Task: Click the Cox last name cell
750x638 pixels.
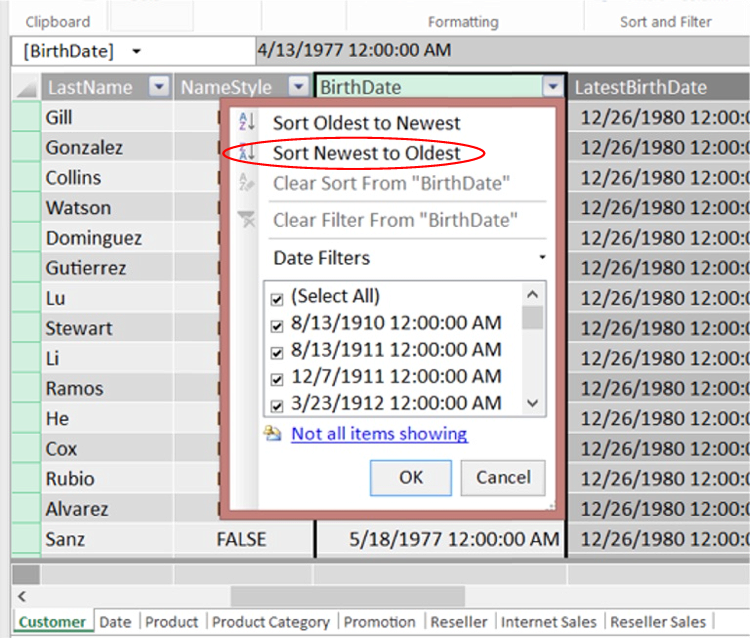Action: (x=107, y=449)
